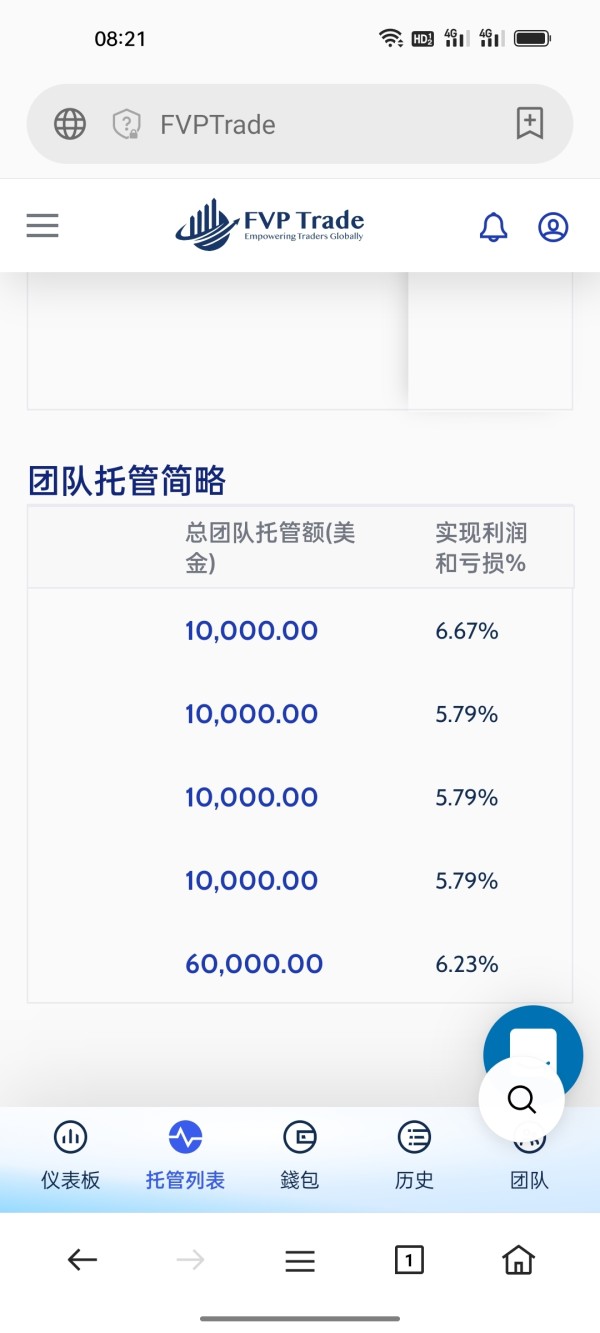Show open browser tabs switcher
This screenshot has width=600, height=1333.
click(x=408, y=1261)
